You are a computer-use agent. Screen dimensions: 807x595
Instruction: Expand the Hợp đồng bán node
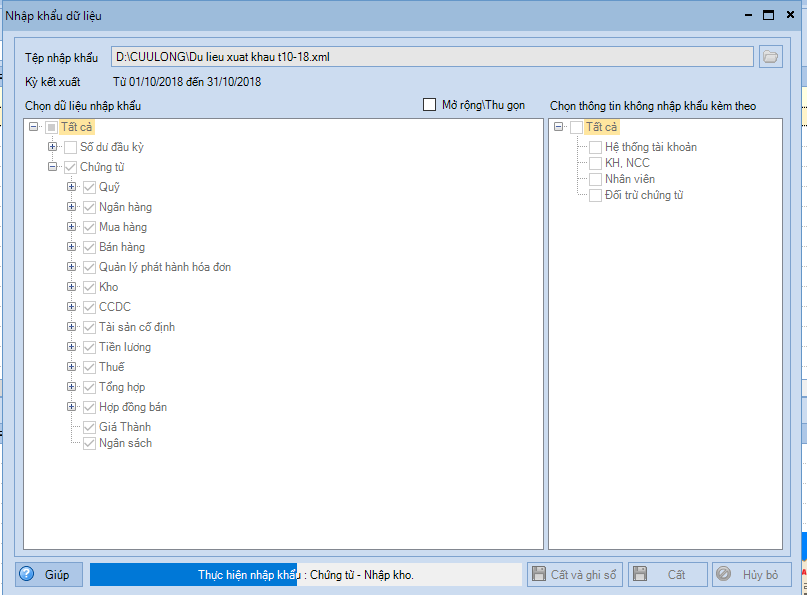72,407
